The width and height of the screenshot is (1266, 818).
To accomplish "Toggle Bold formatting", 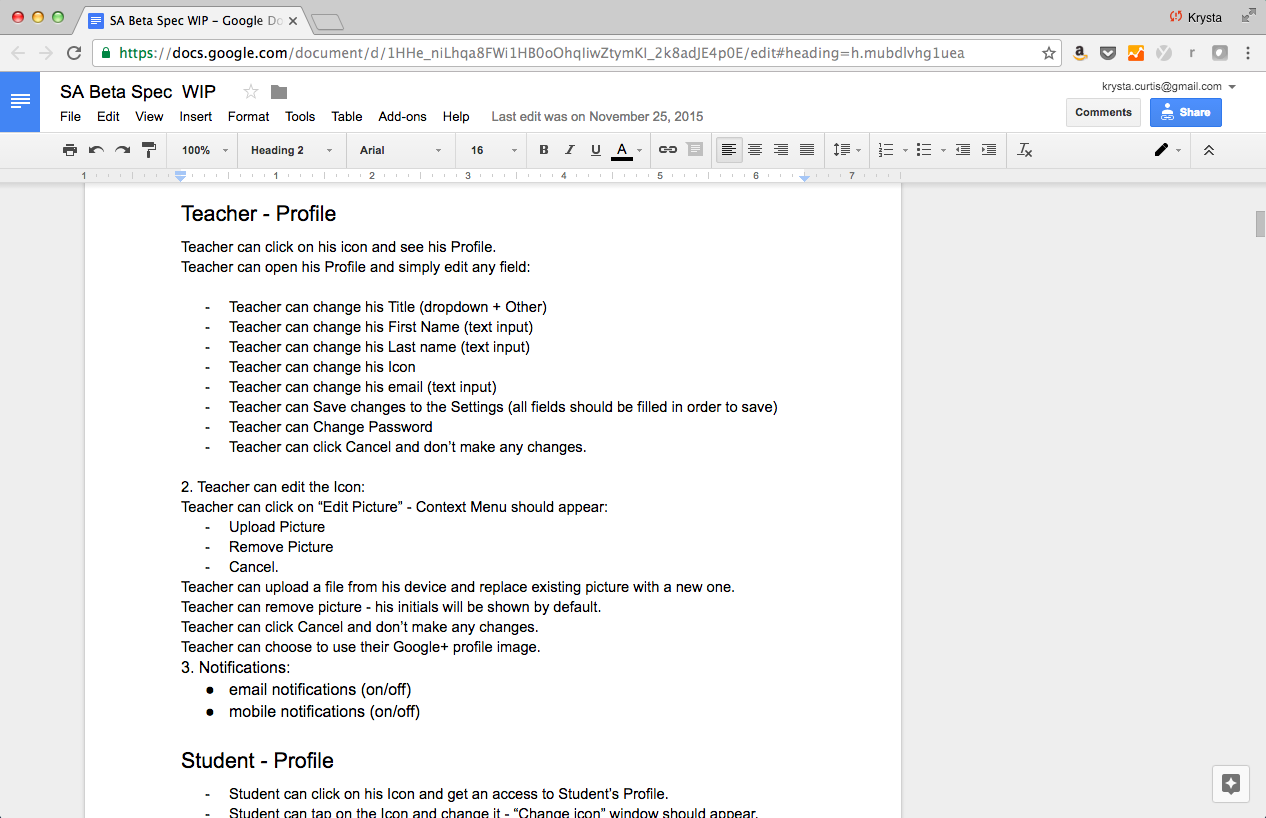I will (544, 150).
